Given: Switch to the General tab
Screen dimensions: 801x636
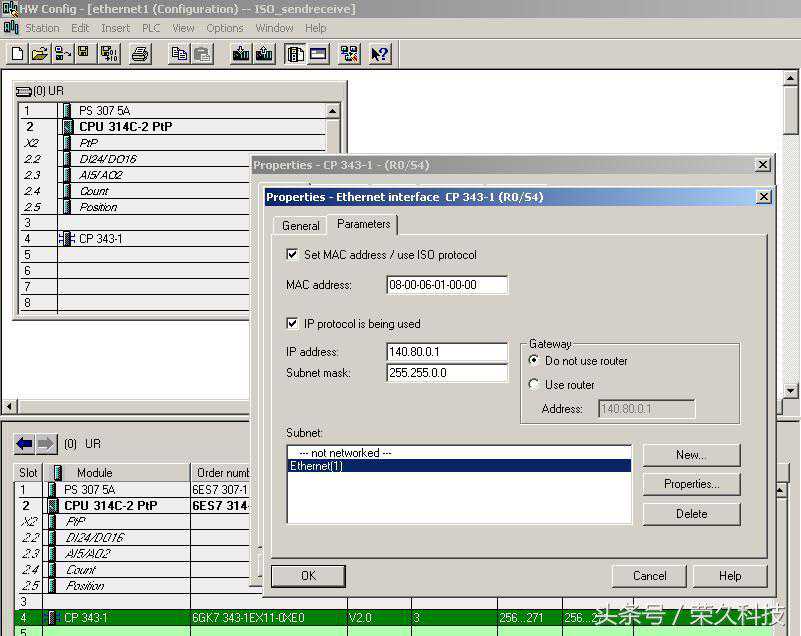Looking at the screenshot, I should [300, 226].
